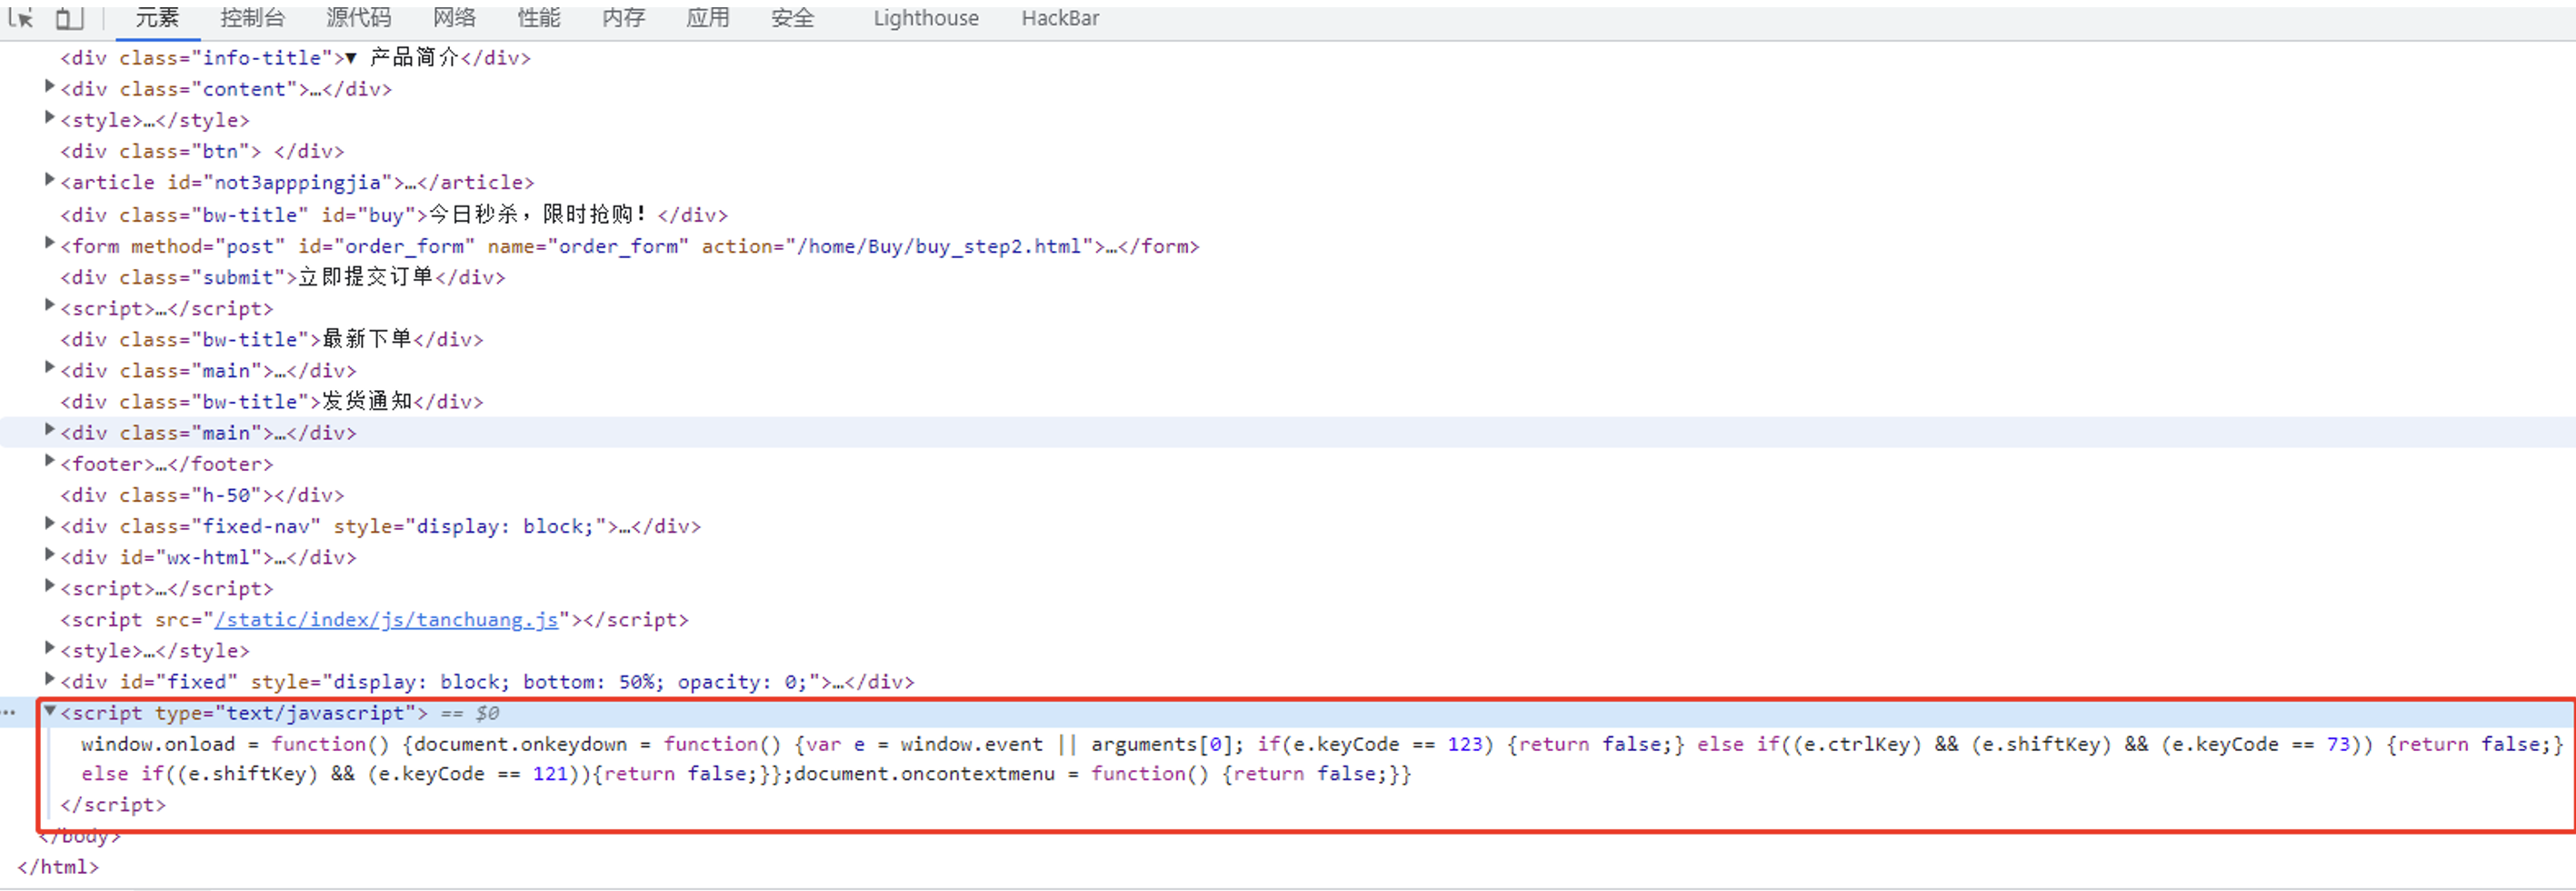The height and width of the screenshot is (891, 2576).
Task: Toggle the device toolbar icon
Action: tap(68, 17)
